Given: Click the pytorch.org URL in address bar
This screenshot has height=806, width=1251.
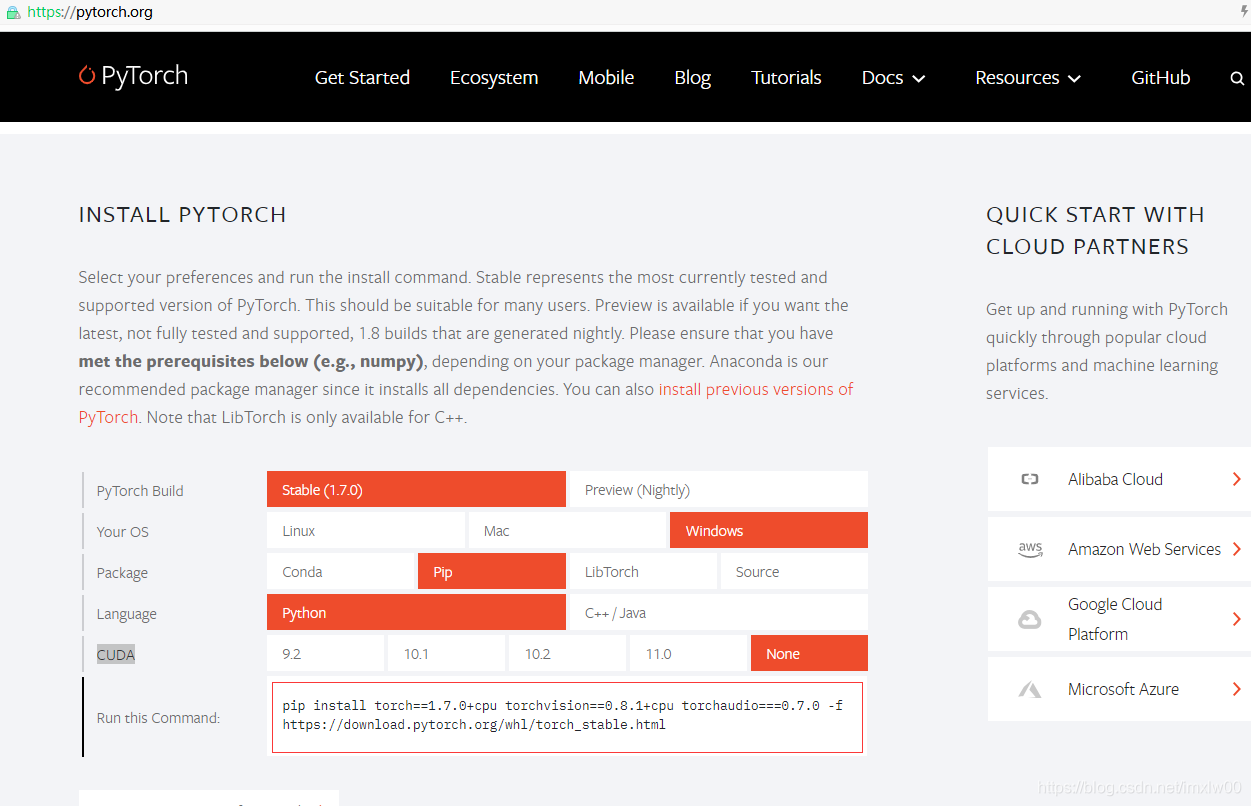Looking at the screenshot, I should click(90, 13).
